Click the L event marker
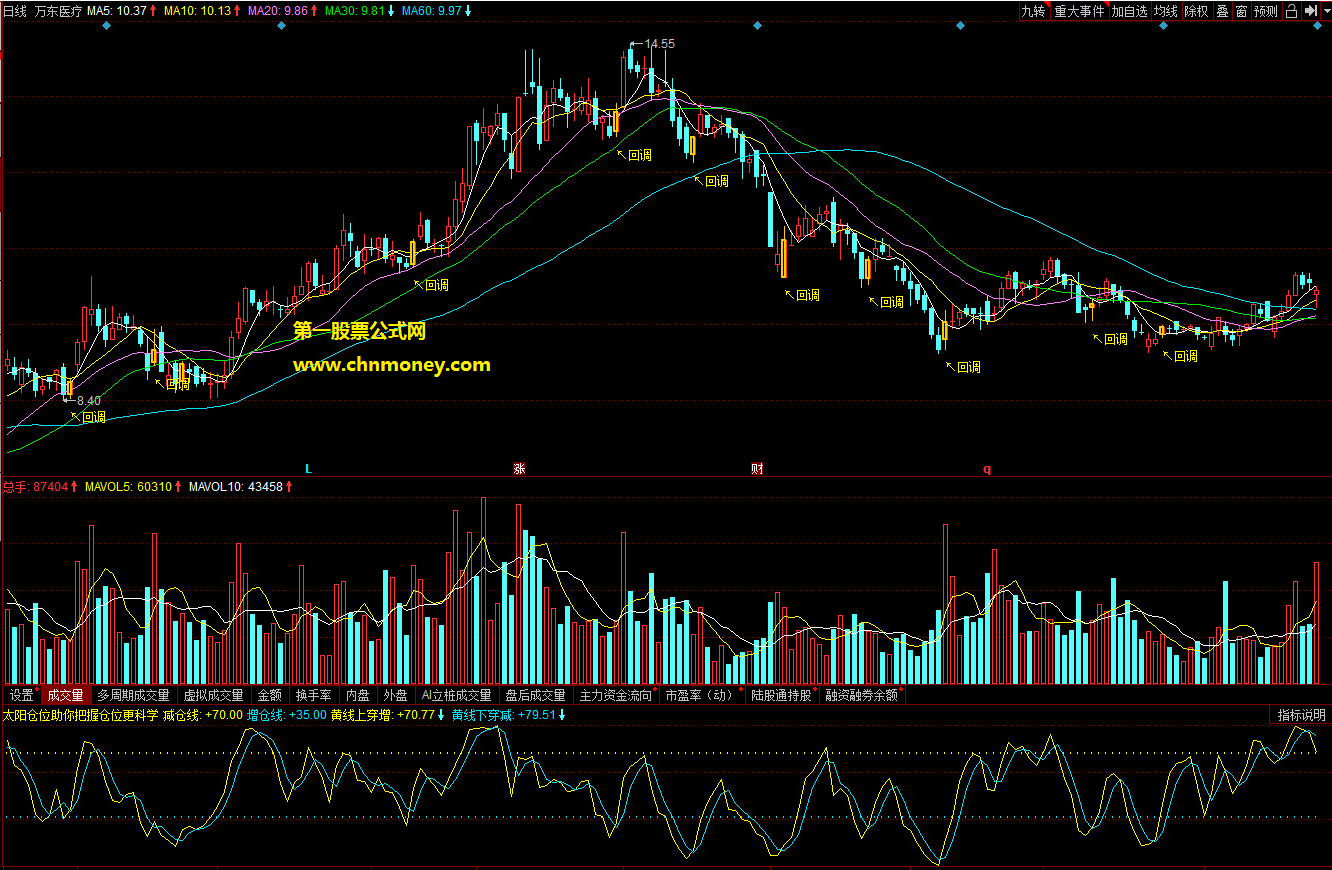Viewport: 1332px width, 870px height. [x=309, y=468]
